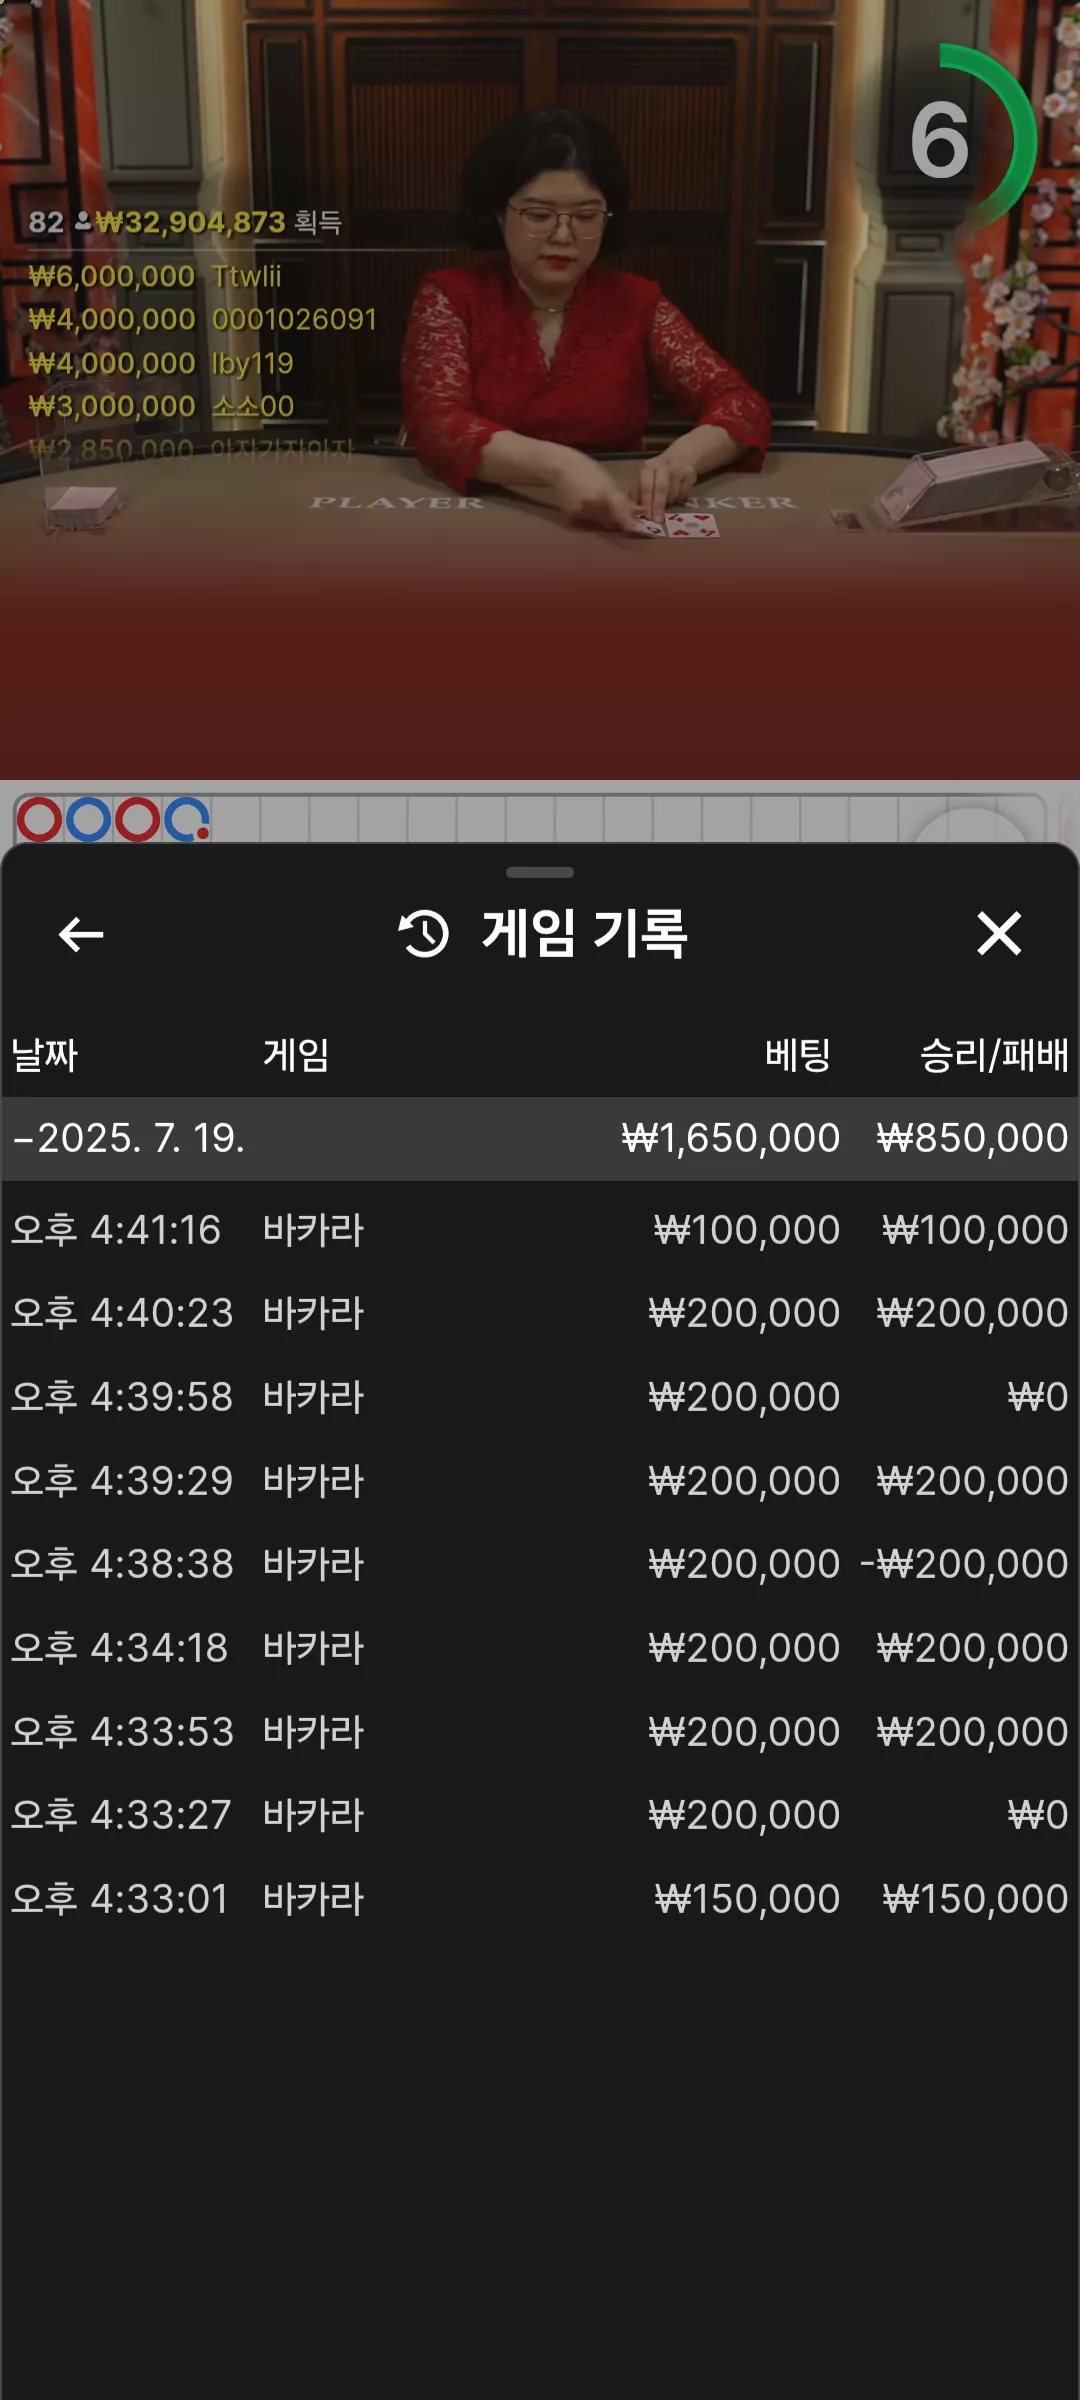Open the 오후 4:33:27 baccarat record
The height and width of the screenshot is (2400, 1080).
(540, 1815)
